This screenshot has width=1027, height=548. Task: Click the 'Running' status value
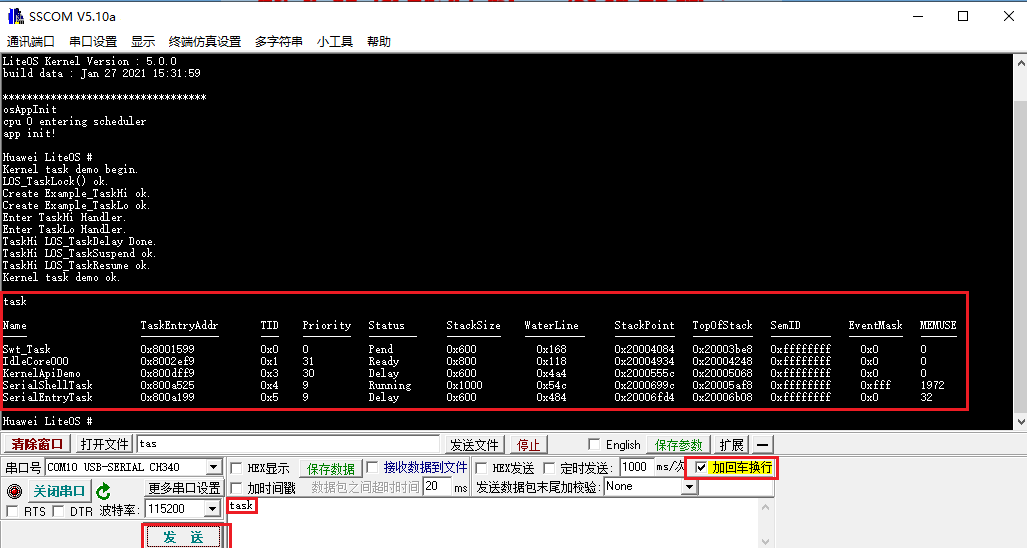coord(390,386)
